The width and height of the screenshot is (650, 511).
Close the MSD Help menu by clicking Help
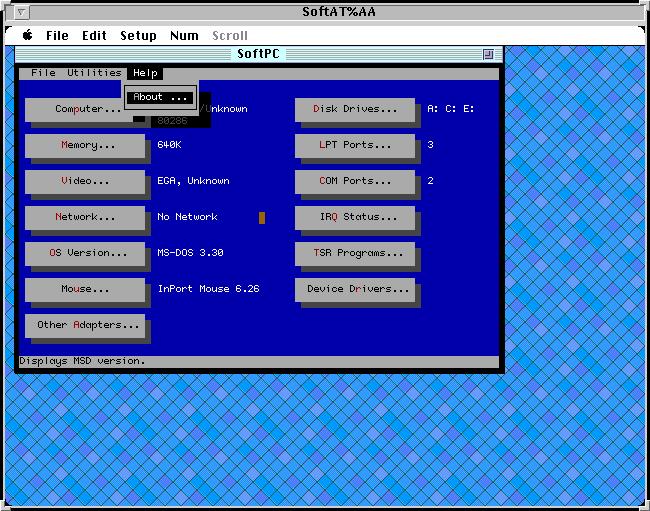tap(146, 73)
